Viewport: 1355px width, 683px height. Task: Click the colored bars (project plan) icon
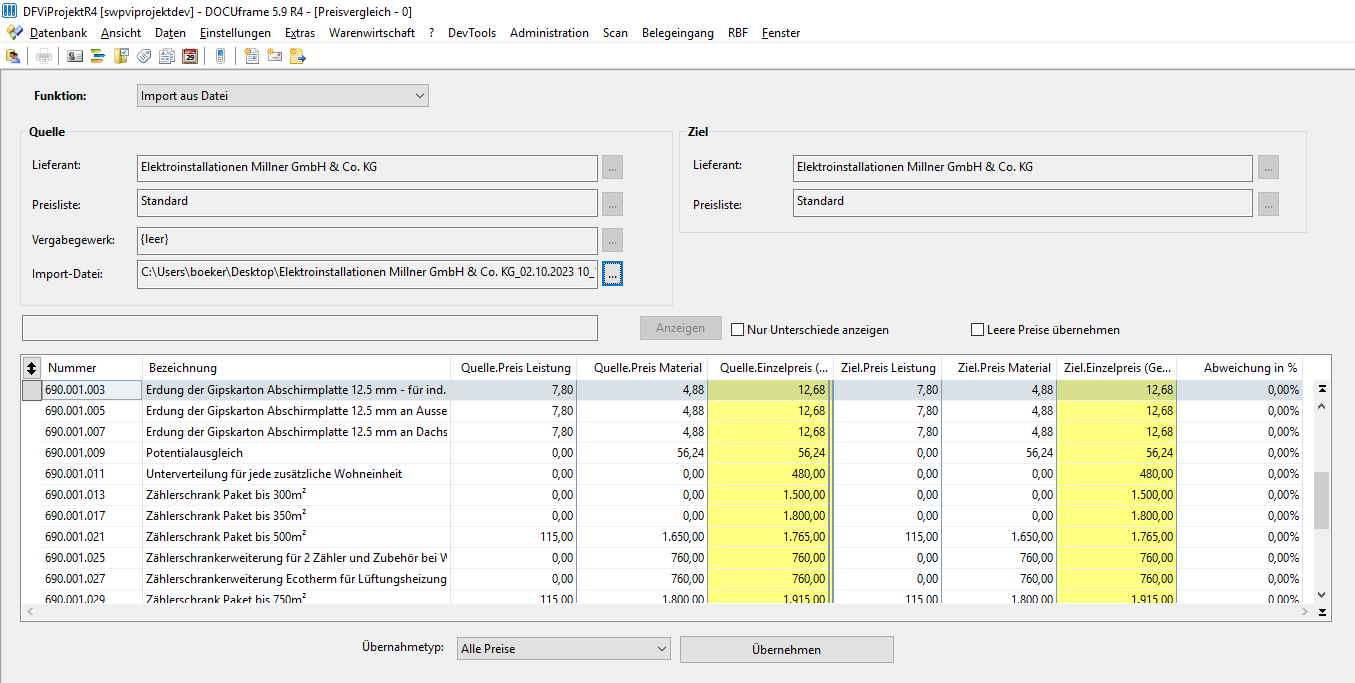tap(98, 56)
